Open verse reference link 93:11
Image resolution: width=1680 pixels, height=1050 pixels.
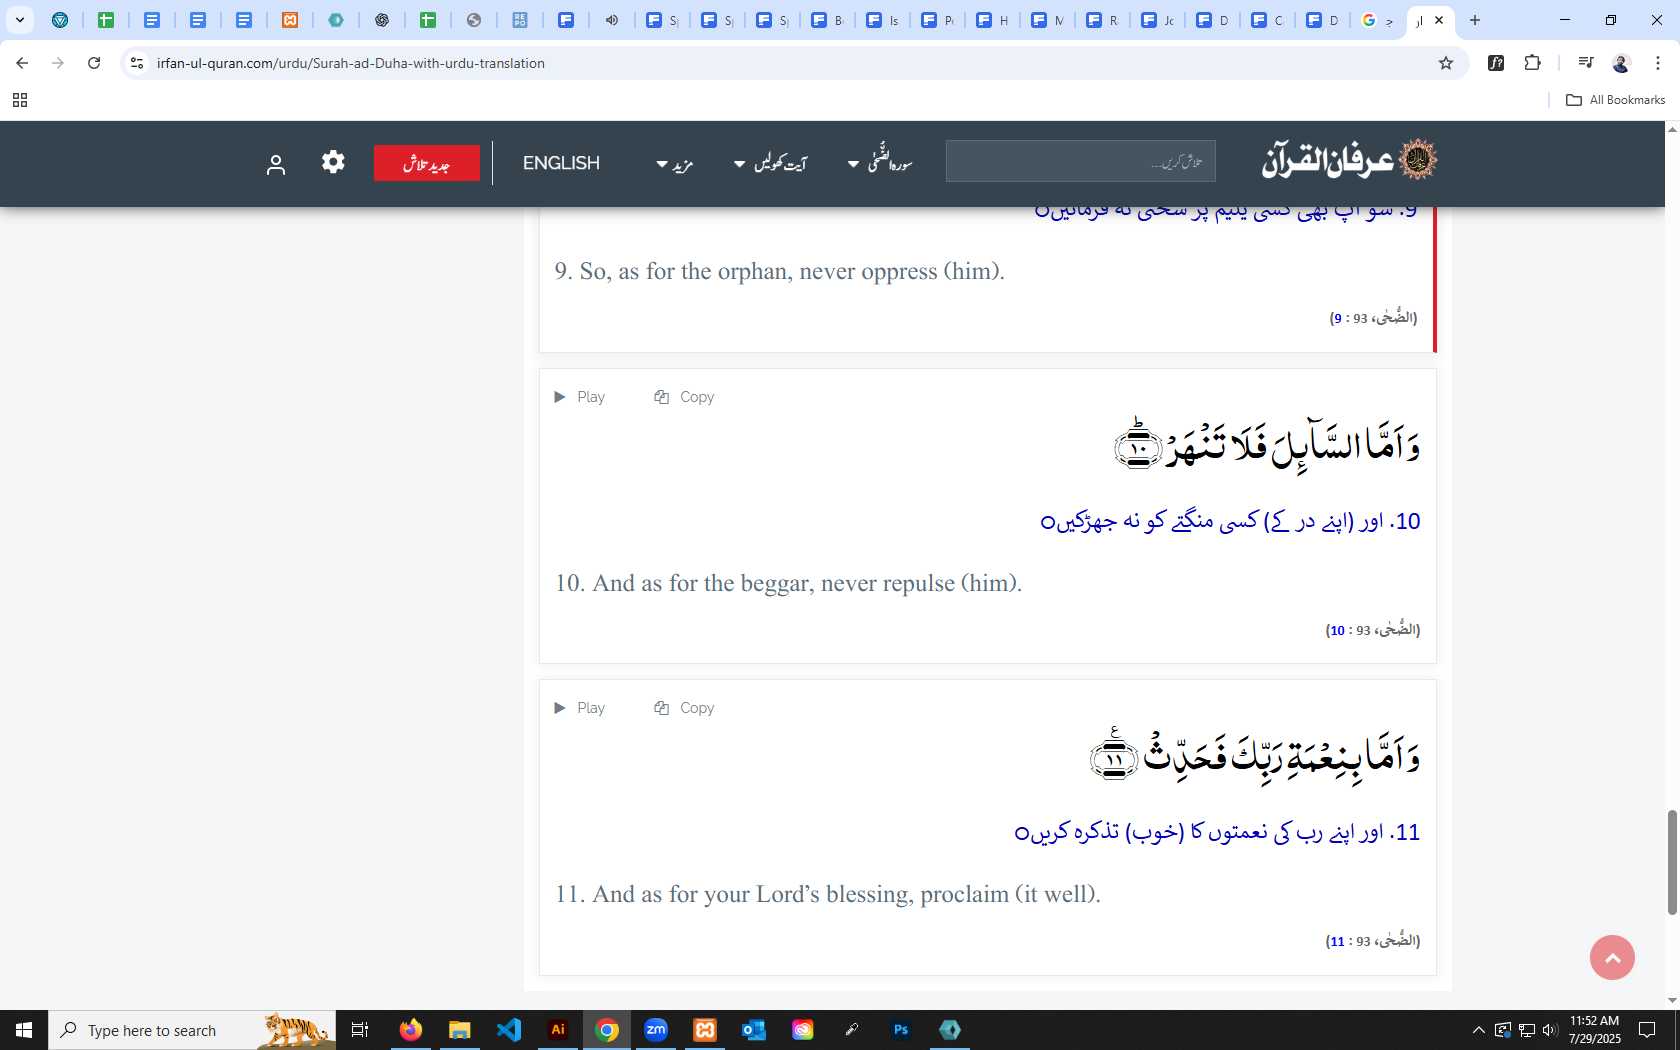[1372, 941]
